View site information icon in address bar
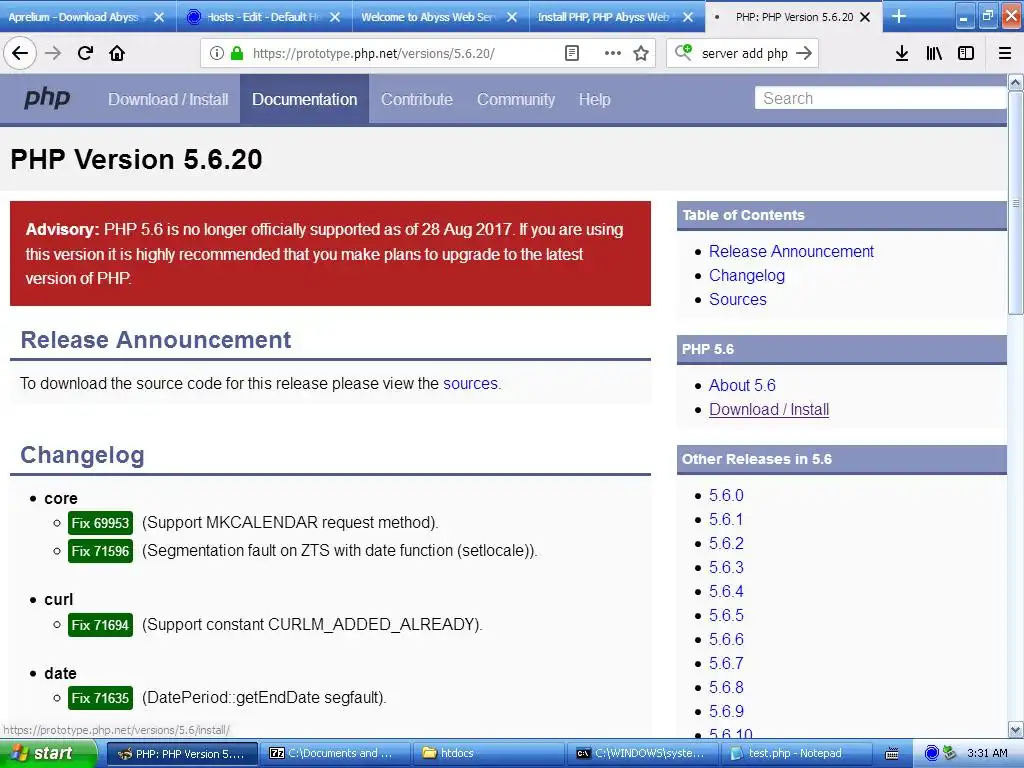This screenshot has width=1024, height=768. 217,54
